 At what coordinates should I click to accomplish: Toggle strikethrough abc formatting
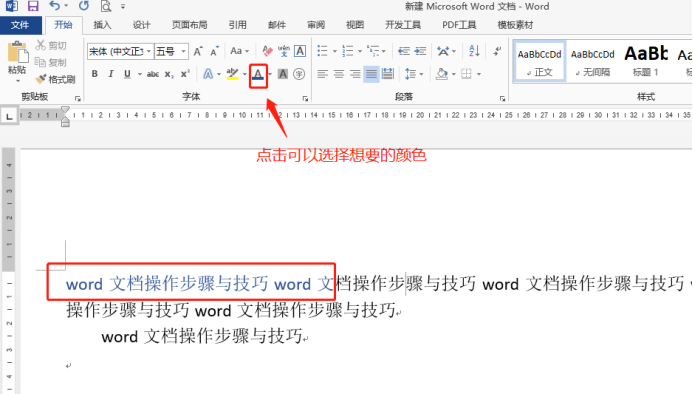point(153,74)
